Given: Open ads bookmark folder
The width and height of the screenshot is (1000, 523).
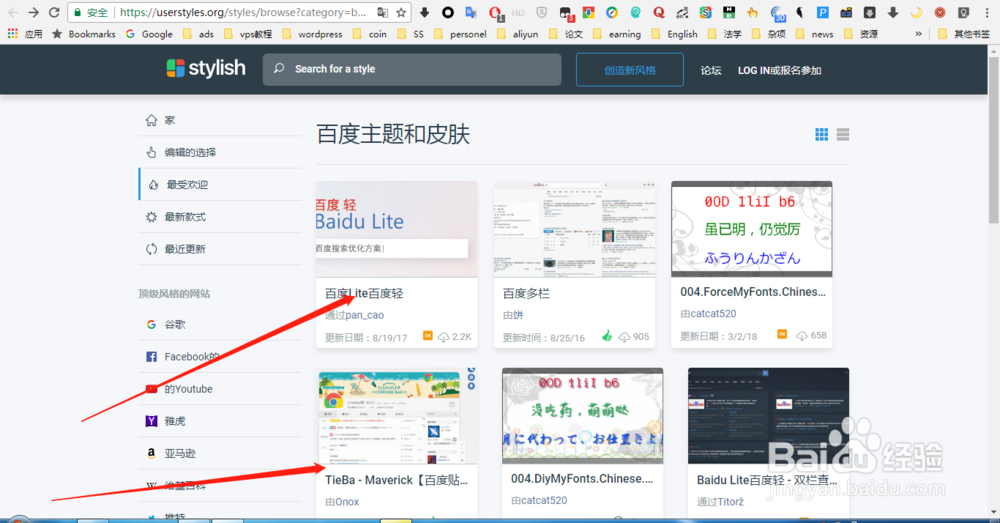Looking at the screenshot, I should 198,34.
